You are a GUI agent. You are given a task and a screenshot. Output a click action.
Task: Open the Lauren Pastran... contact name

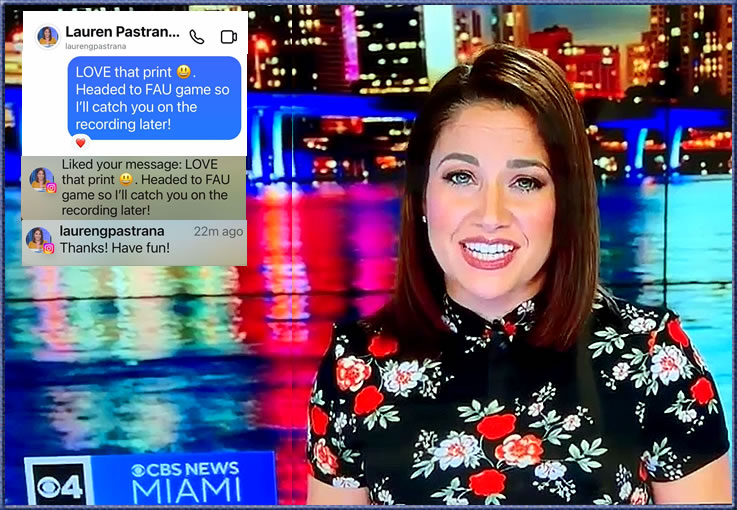[x=122, y=31]
